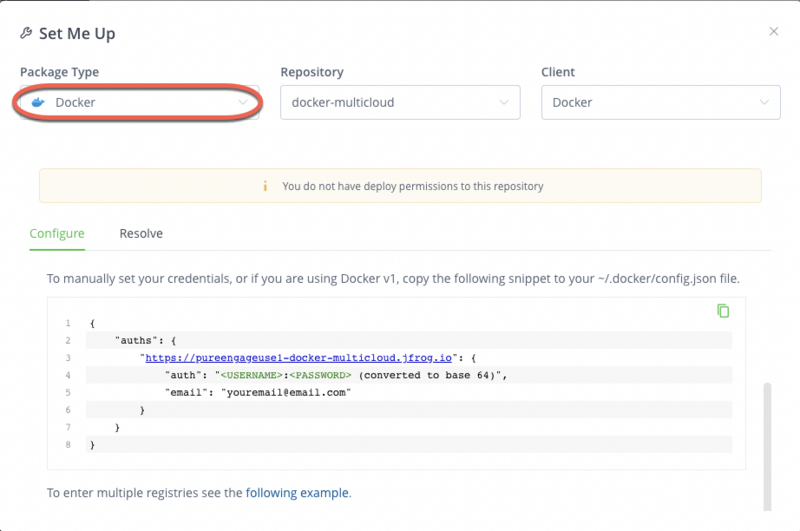Copy the config snippet with the clipboard icon
The image size is (800, 531).
(x=723, y=311)
